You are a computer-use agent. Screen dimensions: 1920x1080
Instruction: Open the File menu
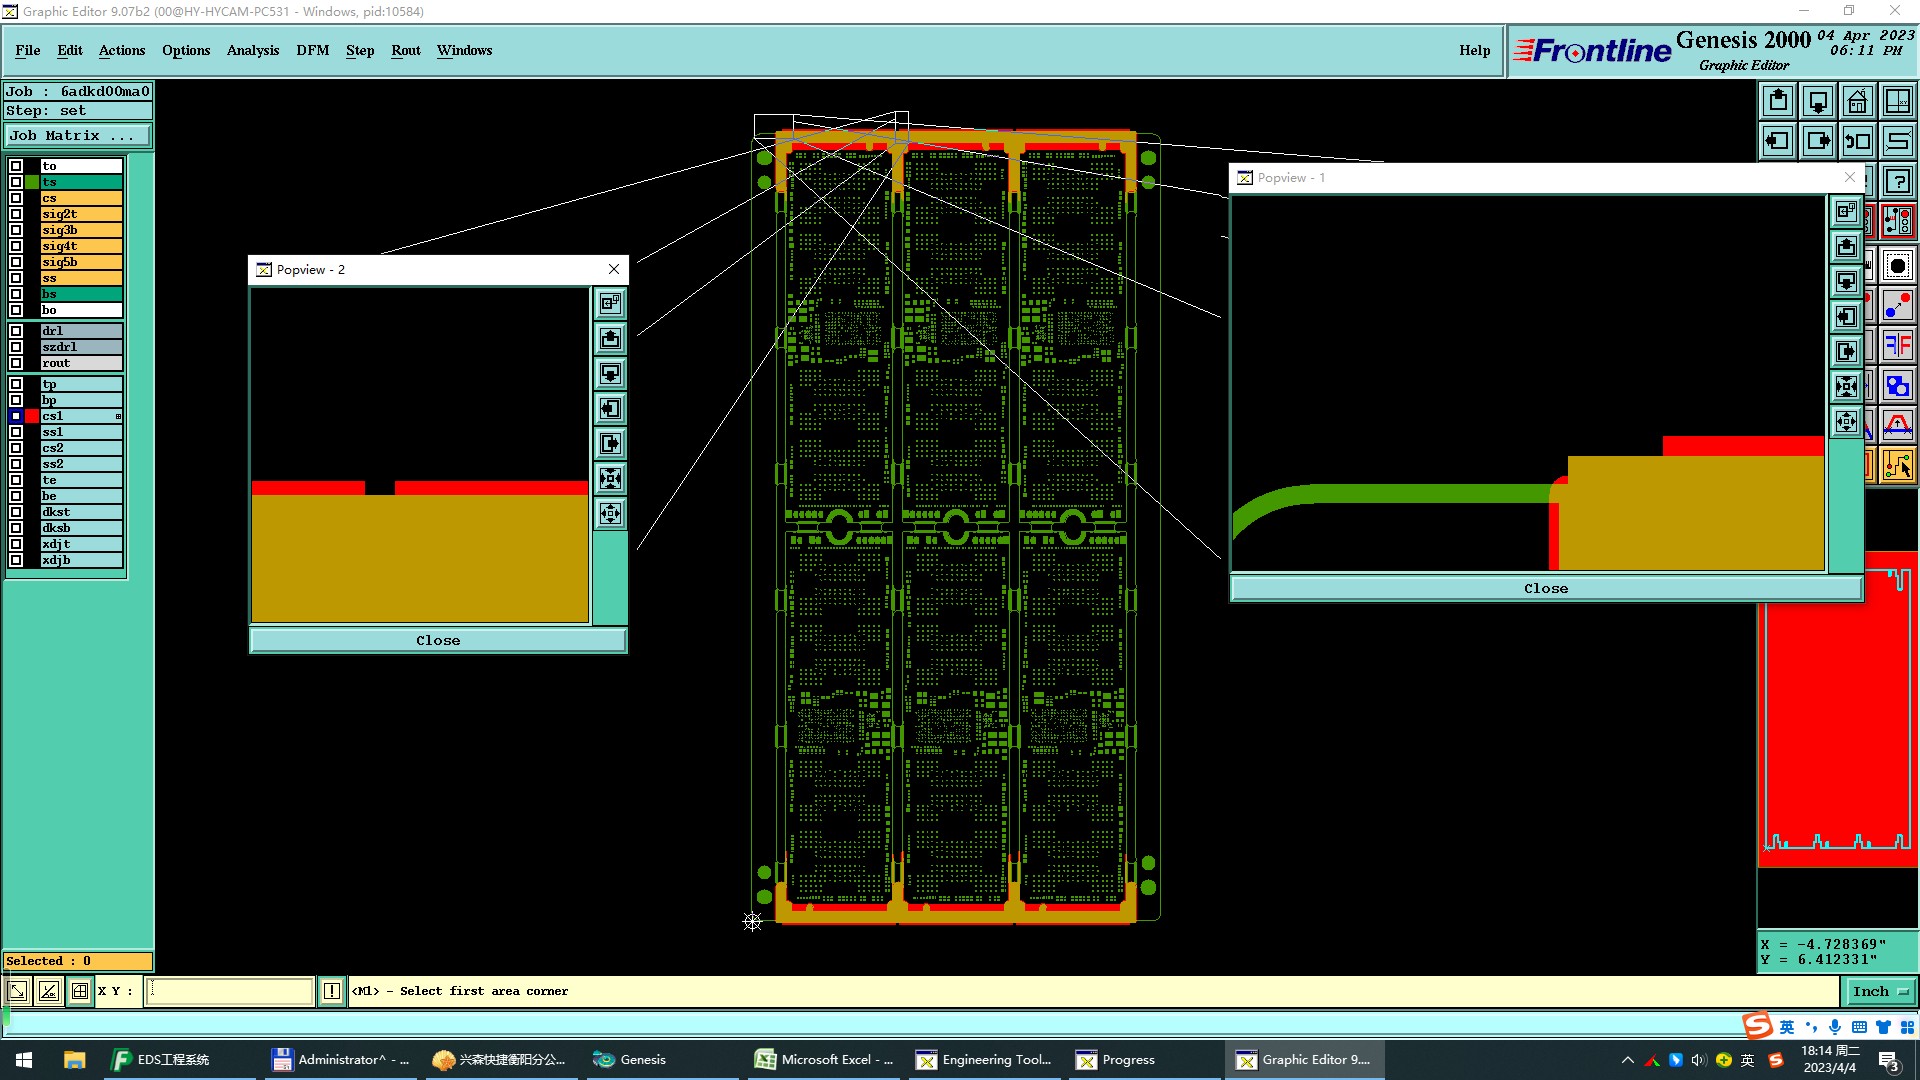coord(28,50)
